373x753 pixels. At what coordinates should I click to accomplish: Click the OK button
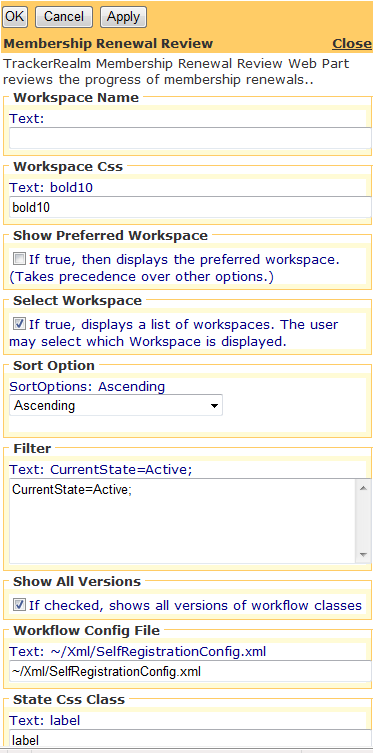tap(15, 17)
